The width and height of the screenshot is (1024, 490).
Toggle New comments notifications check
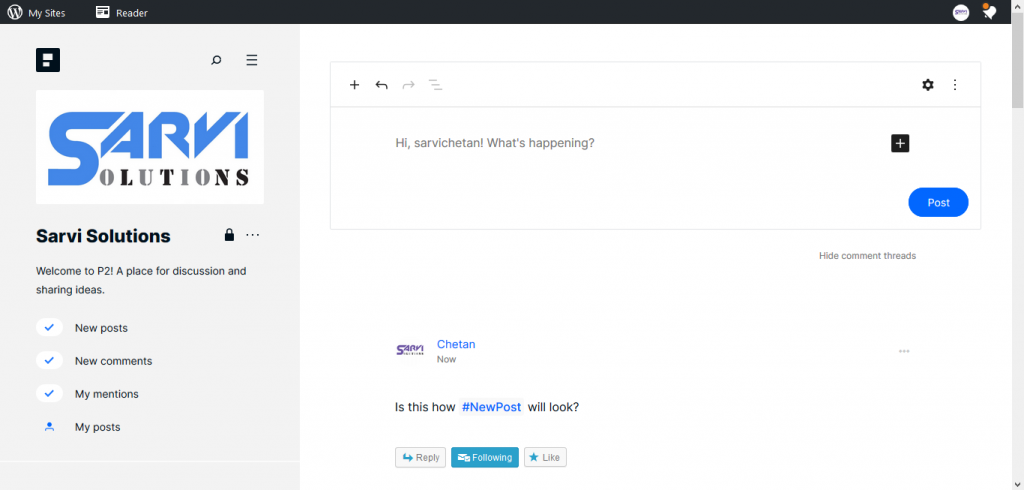49,361
